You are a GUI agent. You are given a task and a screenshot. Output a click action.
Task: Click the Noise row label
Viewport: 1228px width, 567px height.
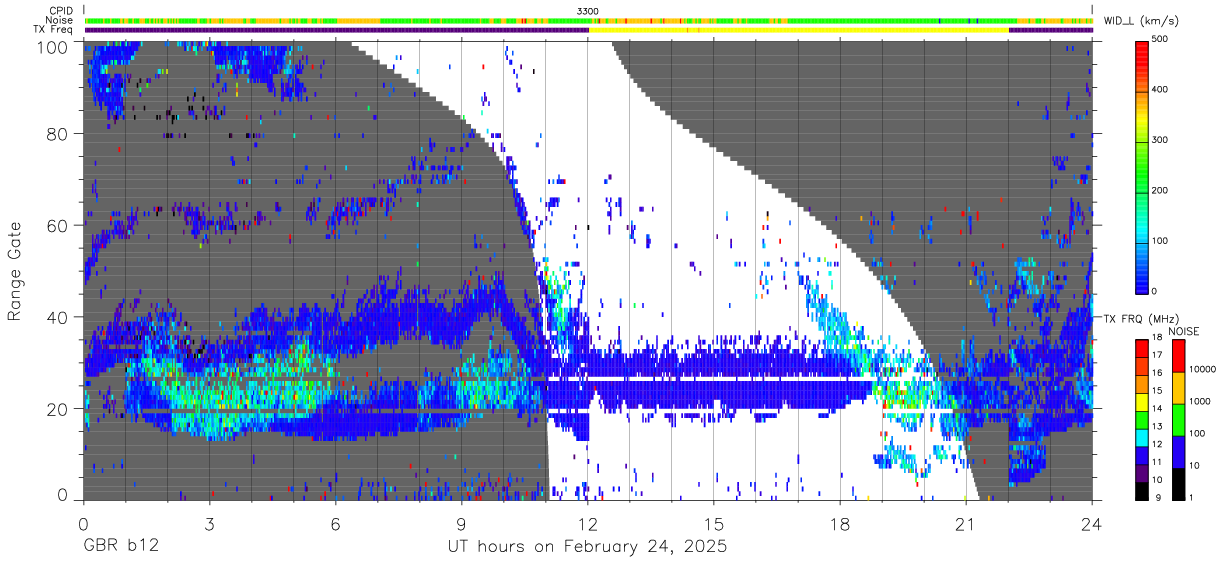pos(60,20)
